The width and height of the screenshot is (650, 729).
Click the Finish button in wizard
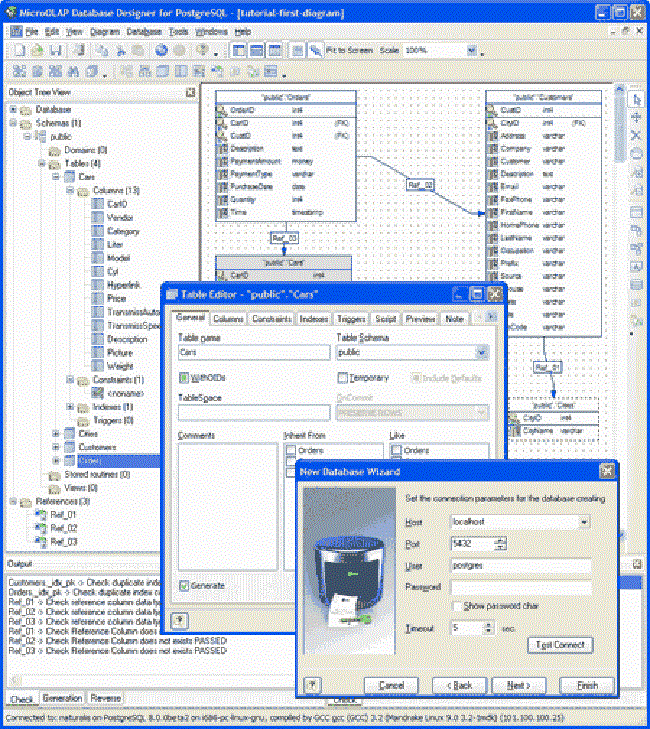587,685
